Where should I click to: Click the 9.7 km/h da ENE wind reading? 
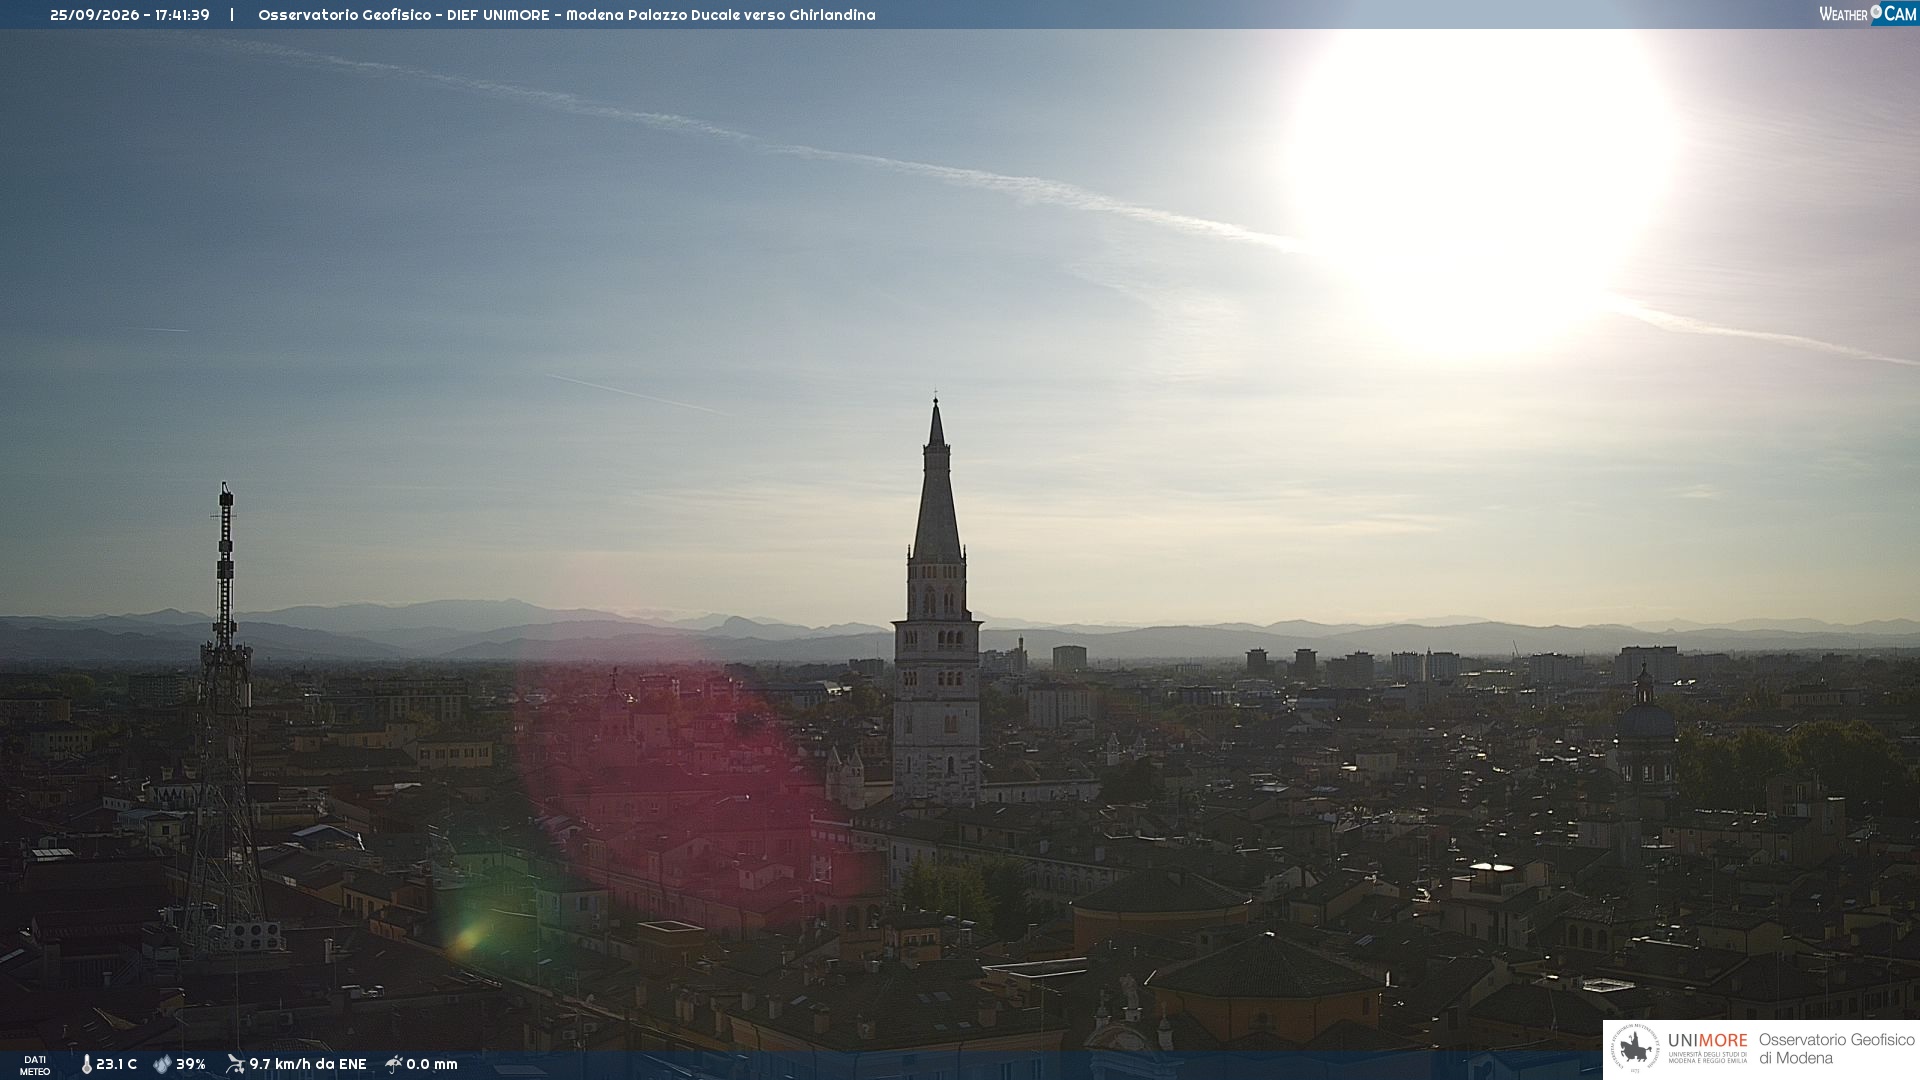(x=308, y=1065)
